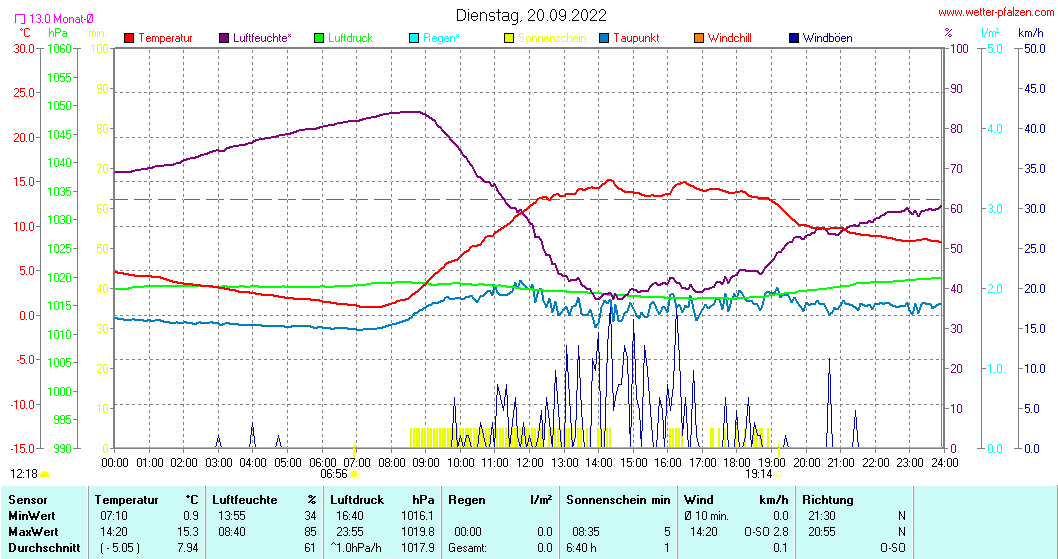The height and width of the screenshot is (559, 1058).
Task: Open the www.wetter-pfalzen.com link
Action: point(995,12)
